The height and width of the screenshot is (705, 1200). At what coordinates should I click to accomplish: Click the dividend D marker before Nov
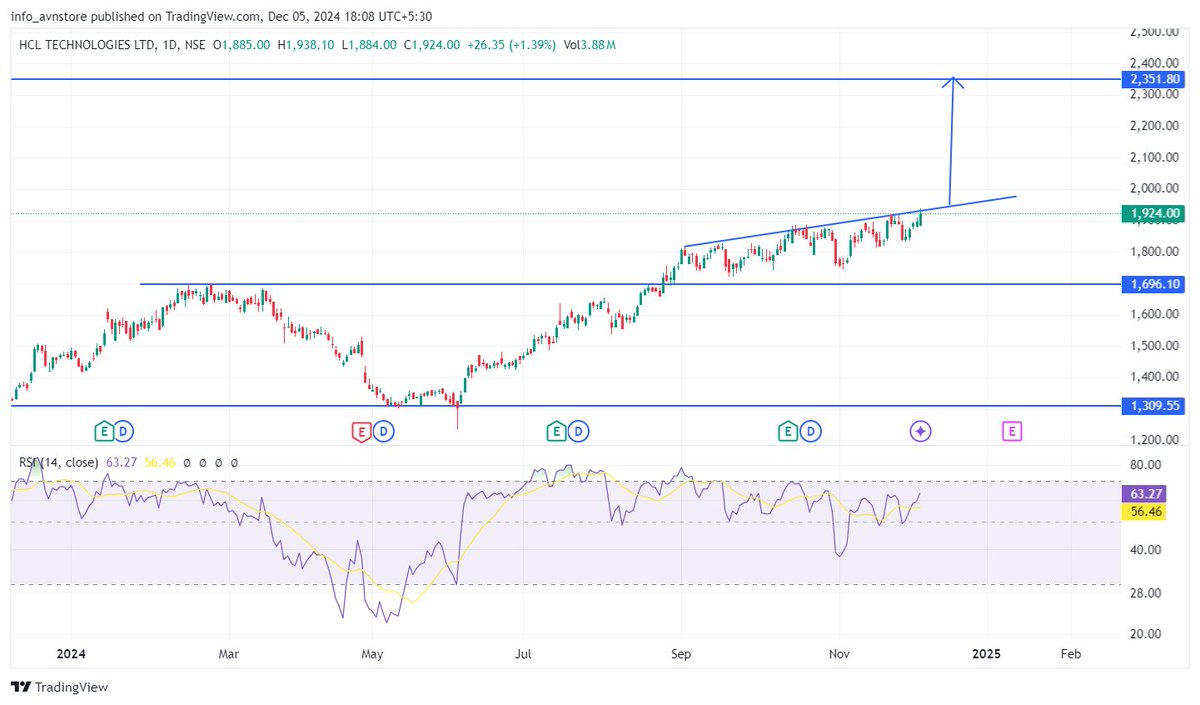click(812, 431)
